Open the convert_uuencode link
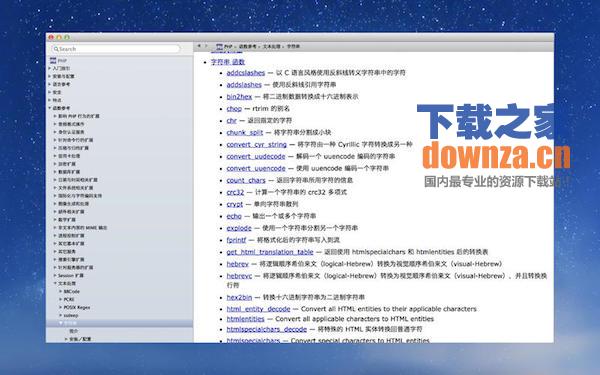 point(256,168)
